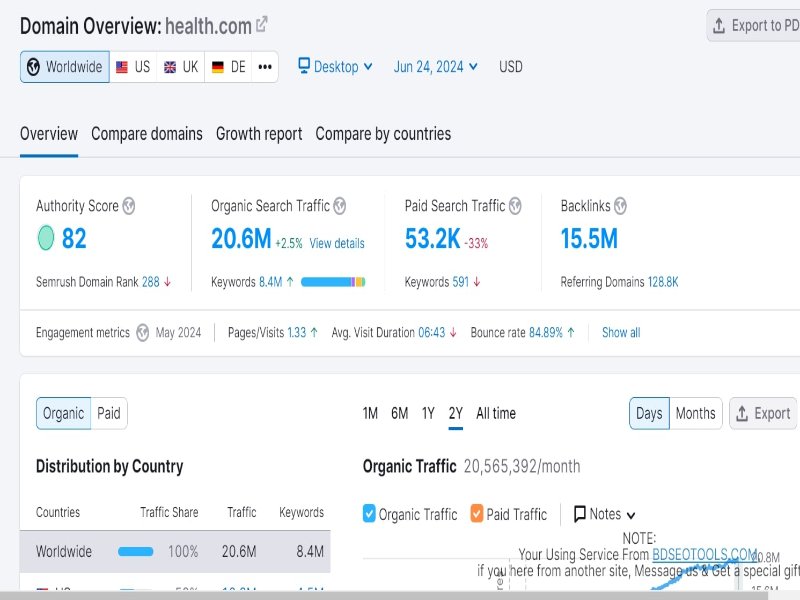800x600 pixels.
Task: Click the Backlinks info icon
Action: pos(620,206)
